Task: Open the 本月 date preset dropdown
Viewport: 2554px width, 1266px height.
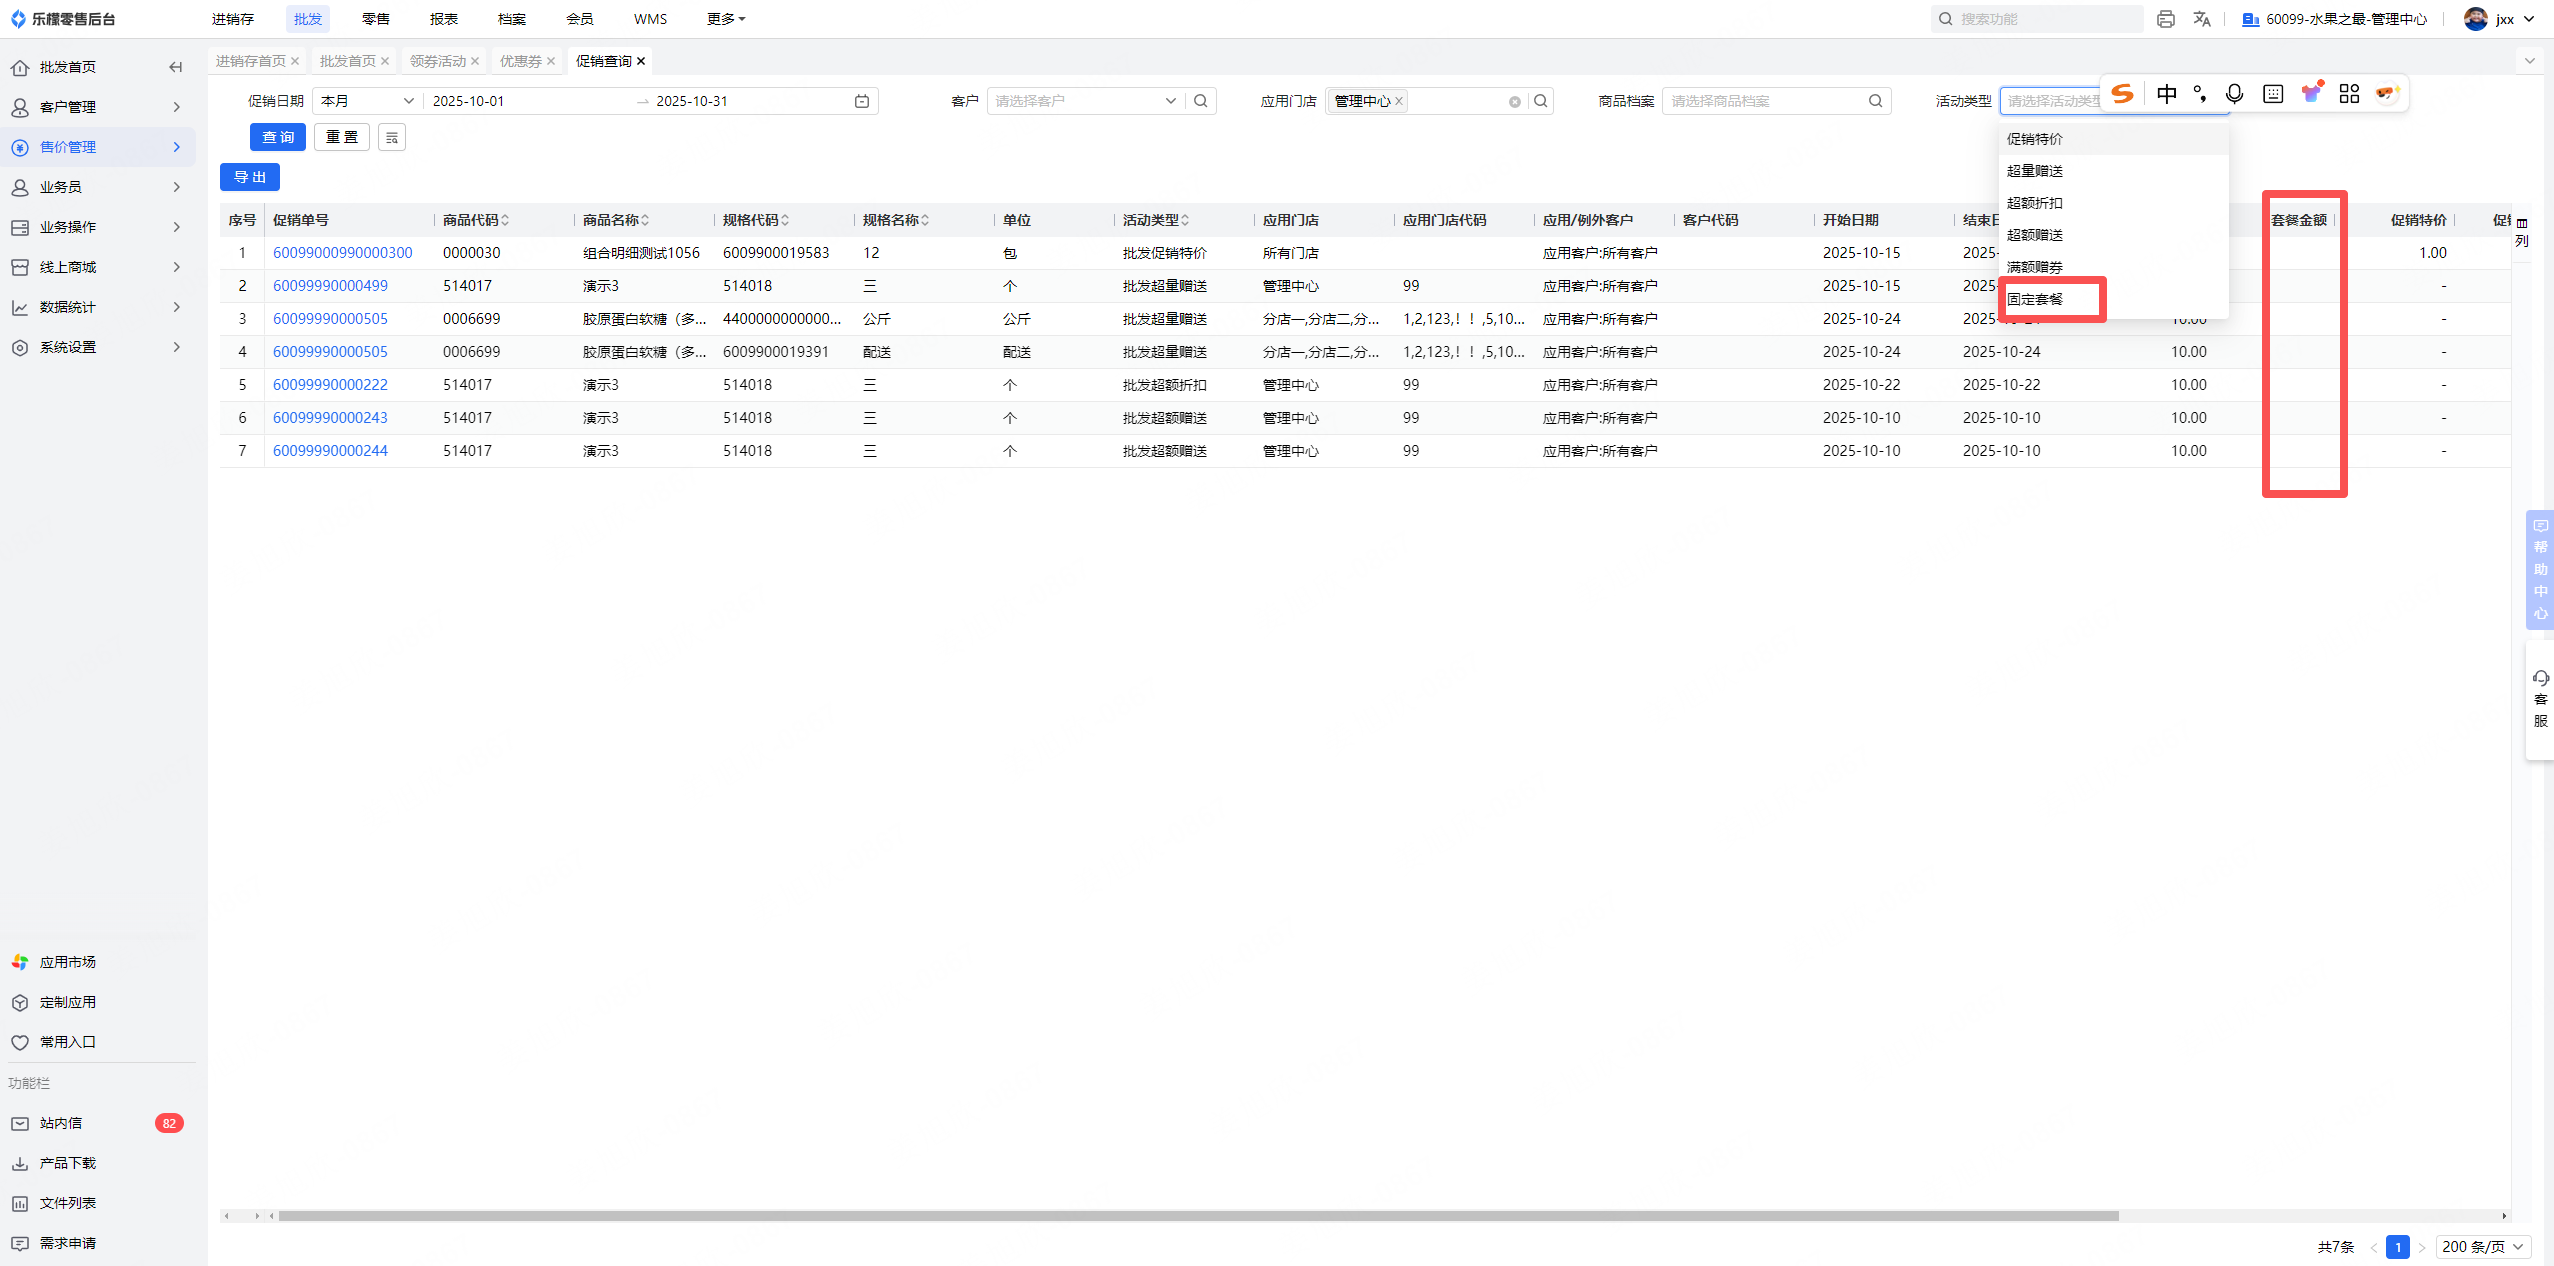Action: click(x=367, y=101)
